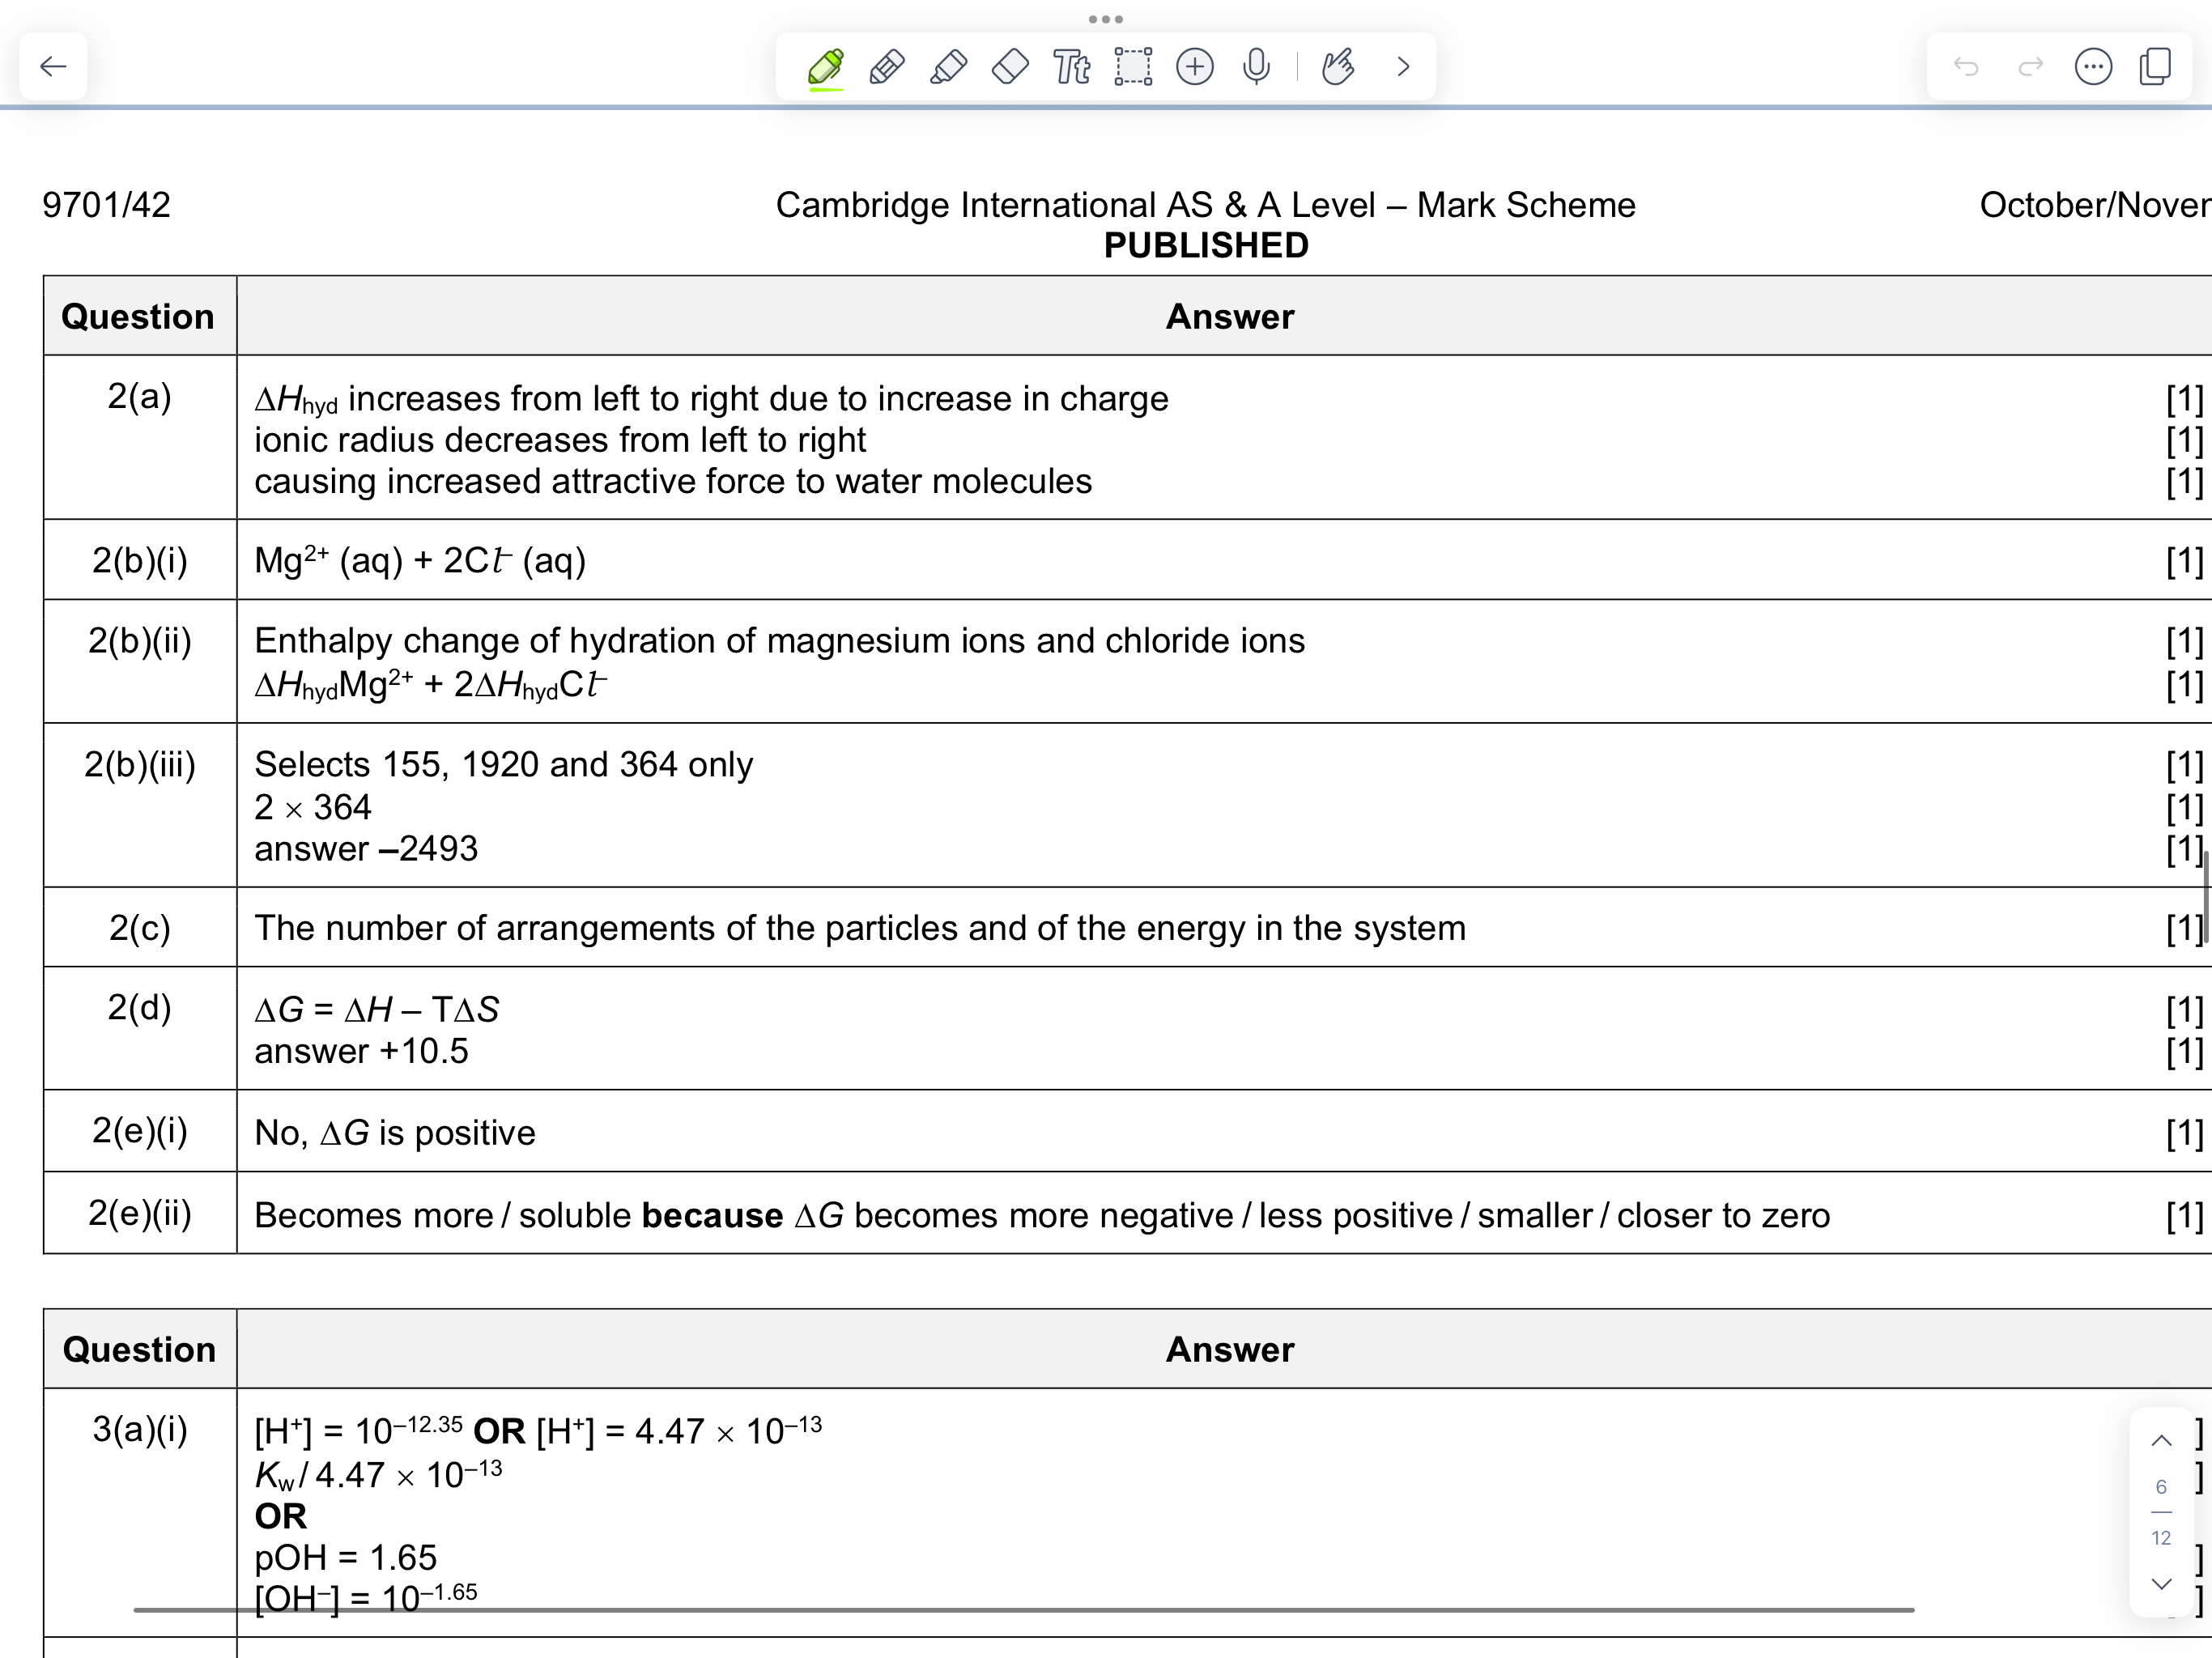Select the pencil tool
The image size is (2212, 1658).
(887, 67)
